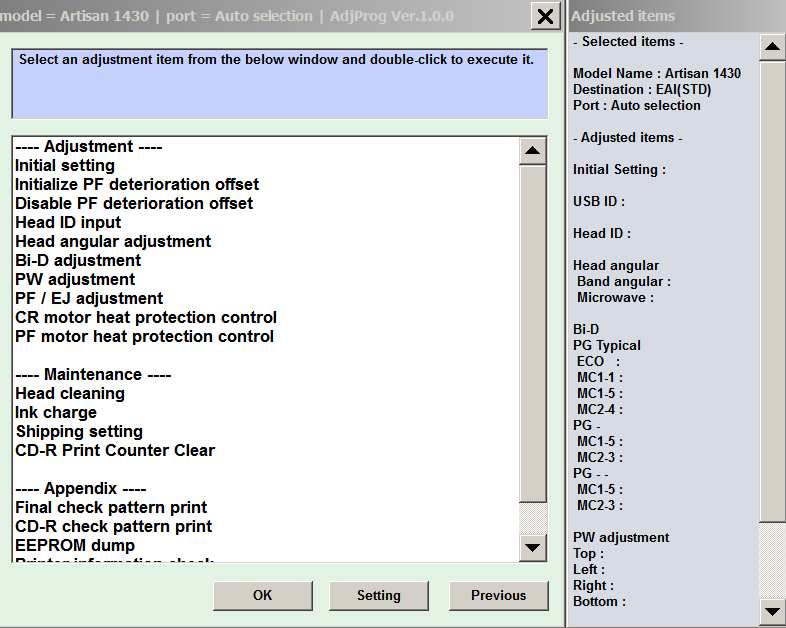Click adjustment list scroll down arrow

[532, 547]
